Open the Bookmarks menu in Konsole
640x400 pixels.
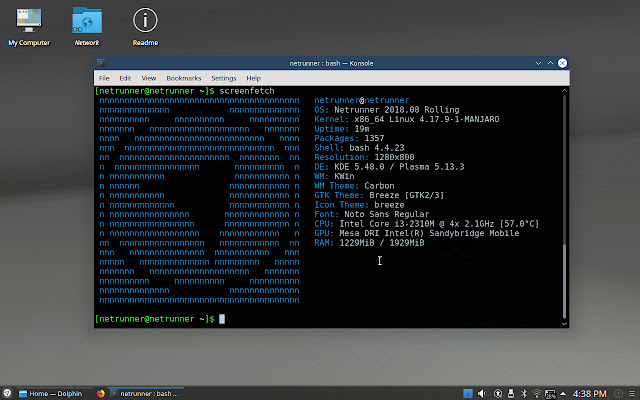point(184,78)
